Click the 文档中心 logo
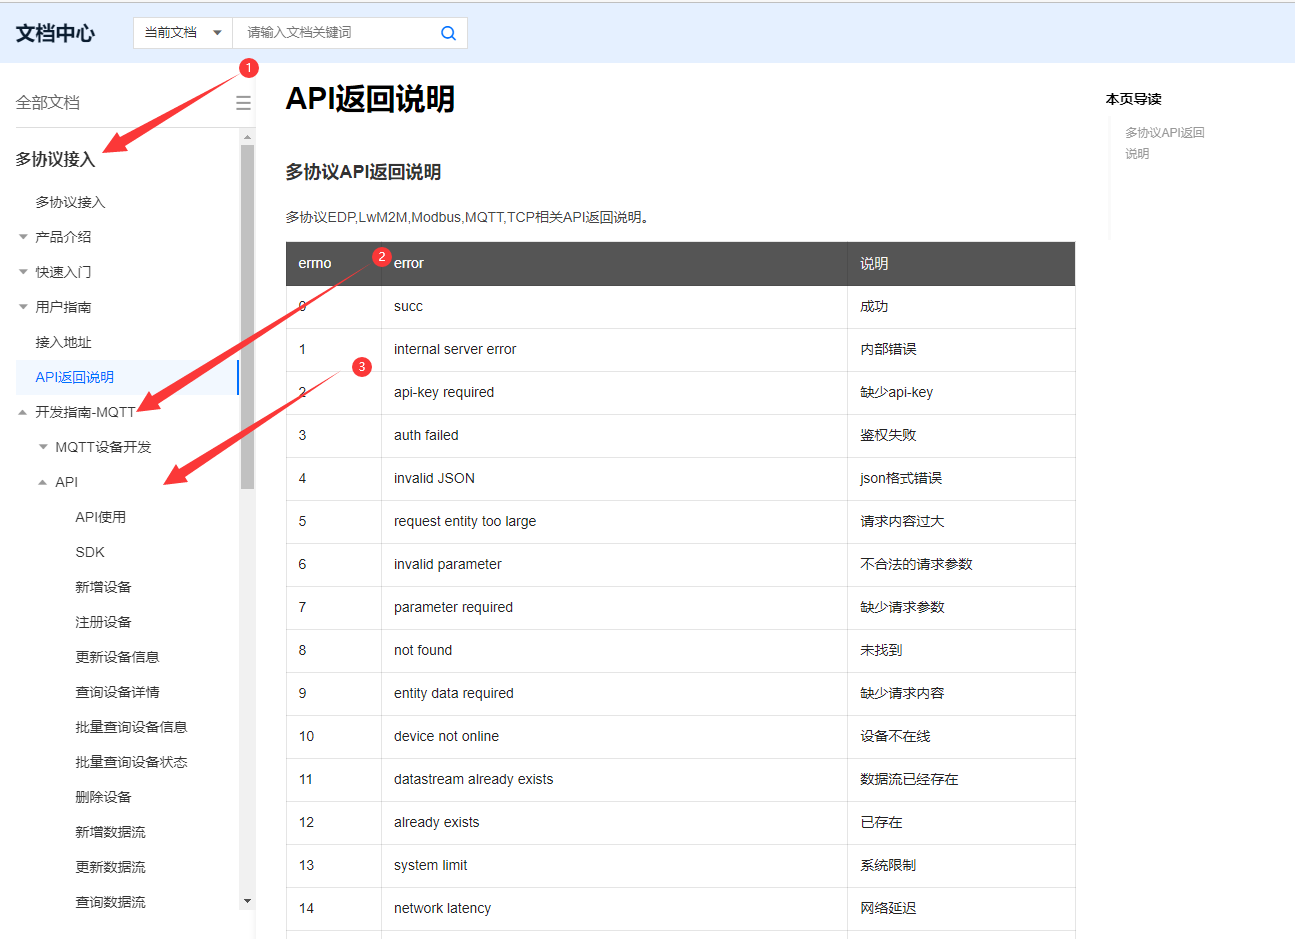Image resolution: width=1295 pixels, height=939 pixels. point(55,33)
